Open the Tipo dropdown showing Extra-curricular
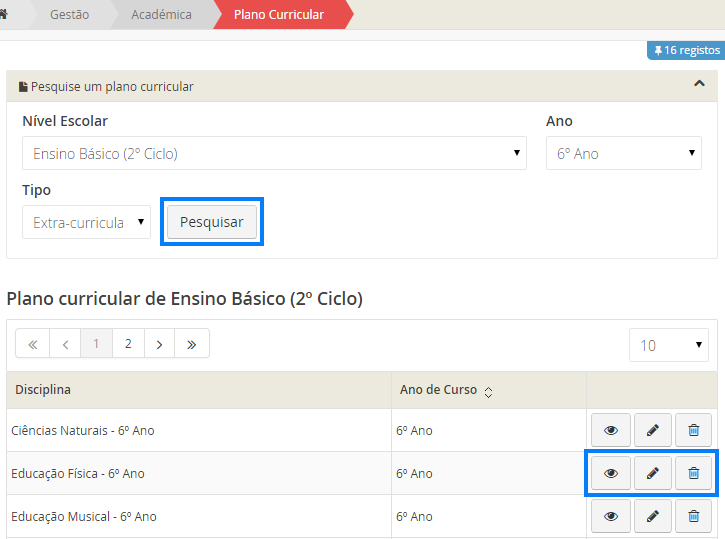Viewport: 725px width, 539px height. click(86, 222)
